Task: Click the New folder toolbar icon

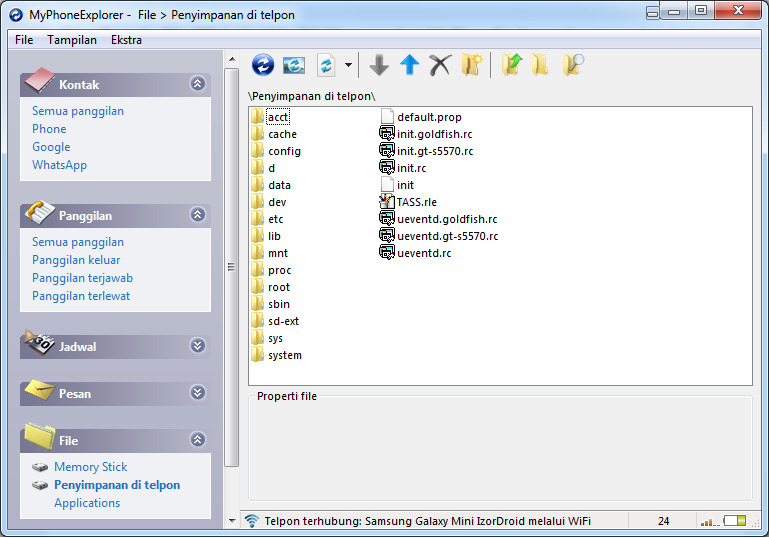Action: click(472, 65)
